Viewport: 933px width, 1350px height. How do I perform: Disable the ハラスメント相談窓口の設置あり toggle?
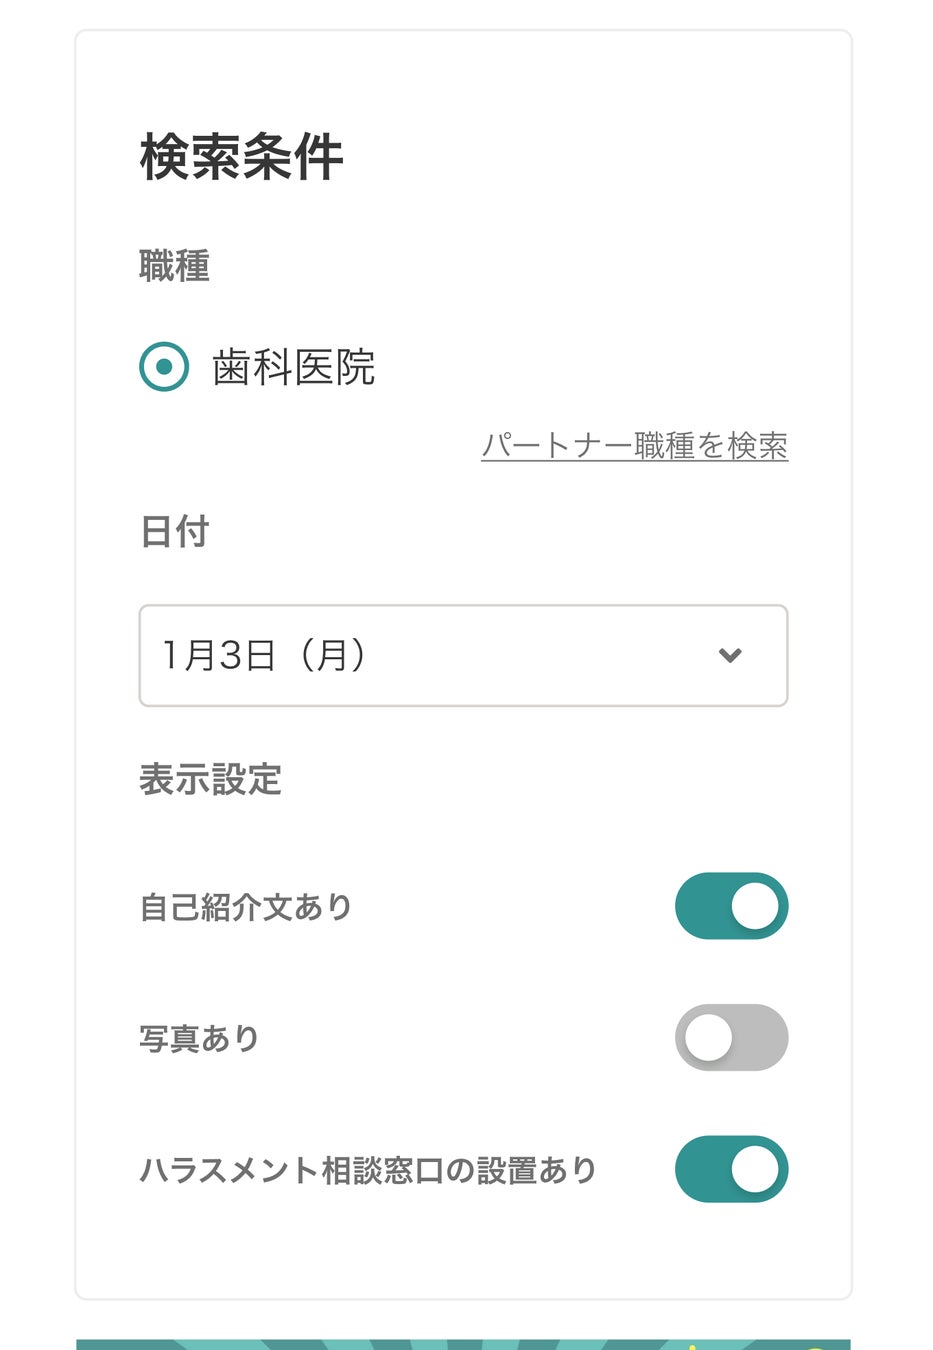click(x=731, y=1168)
